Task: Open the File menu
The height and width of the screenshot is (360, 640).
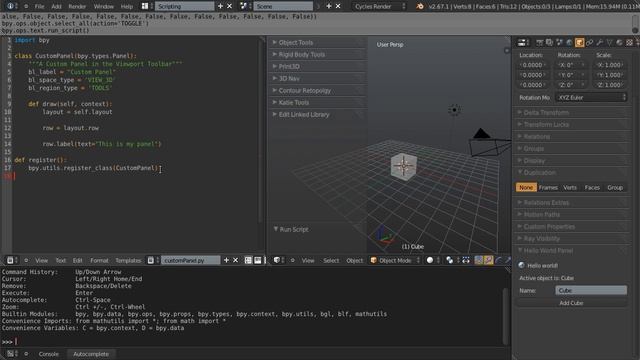Action: (39, 7)
